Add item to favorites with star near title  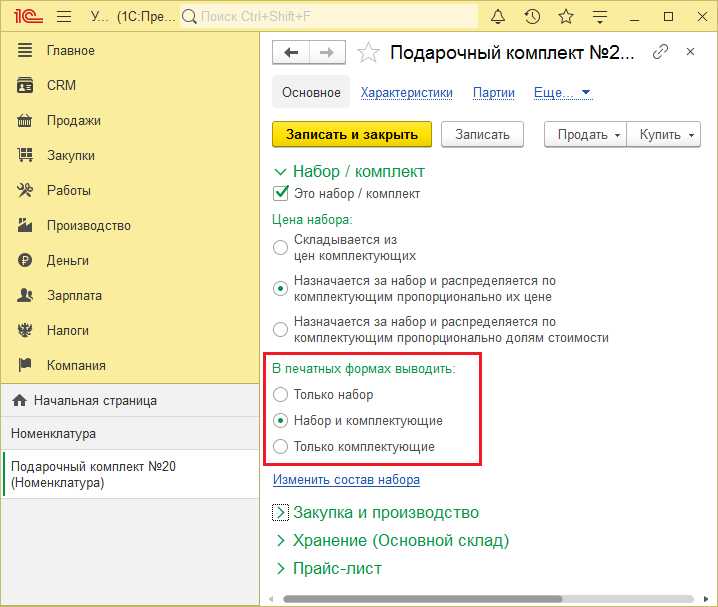coord(369,53)
